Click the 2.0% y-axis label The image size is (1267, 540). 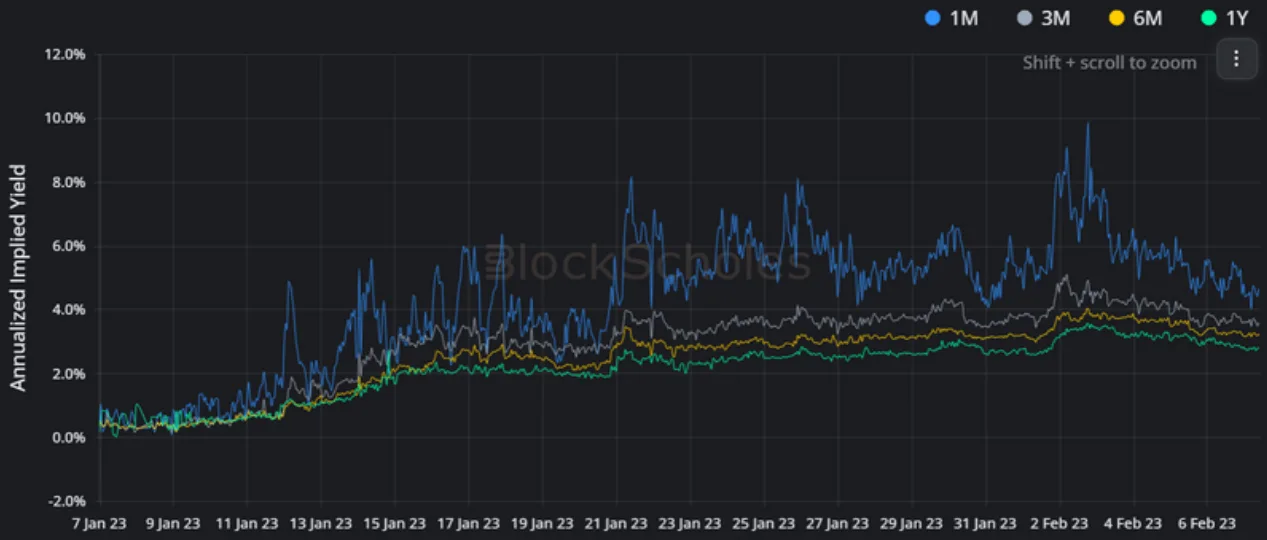click(x=68, y=374)
